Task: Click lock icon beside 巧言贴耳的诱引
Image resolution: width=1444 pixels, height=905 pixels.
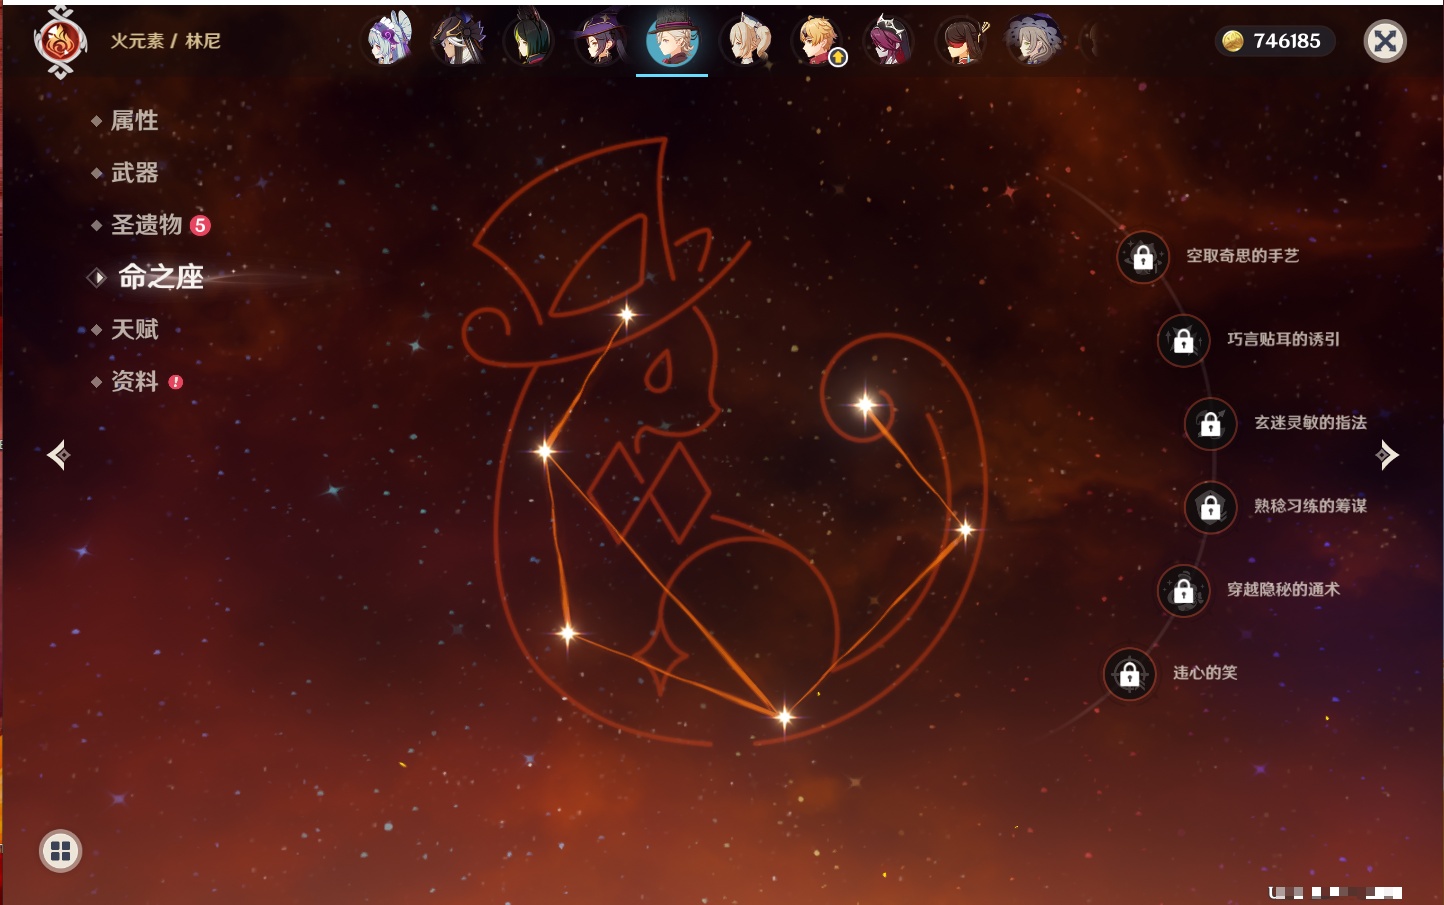Action: click(1184, 341)
